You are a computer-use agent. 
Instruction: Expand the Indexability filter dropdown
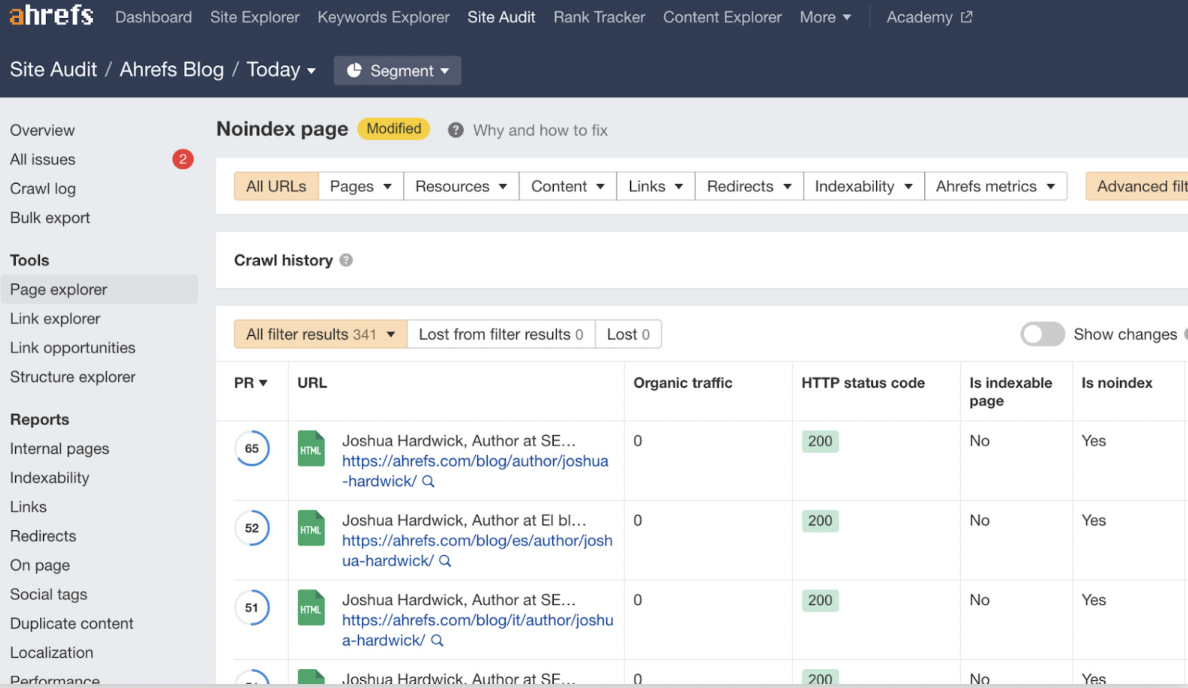click(863, 186)
